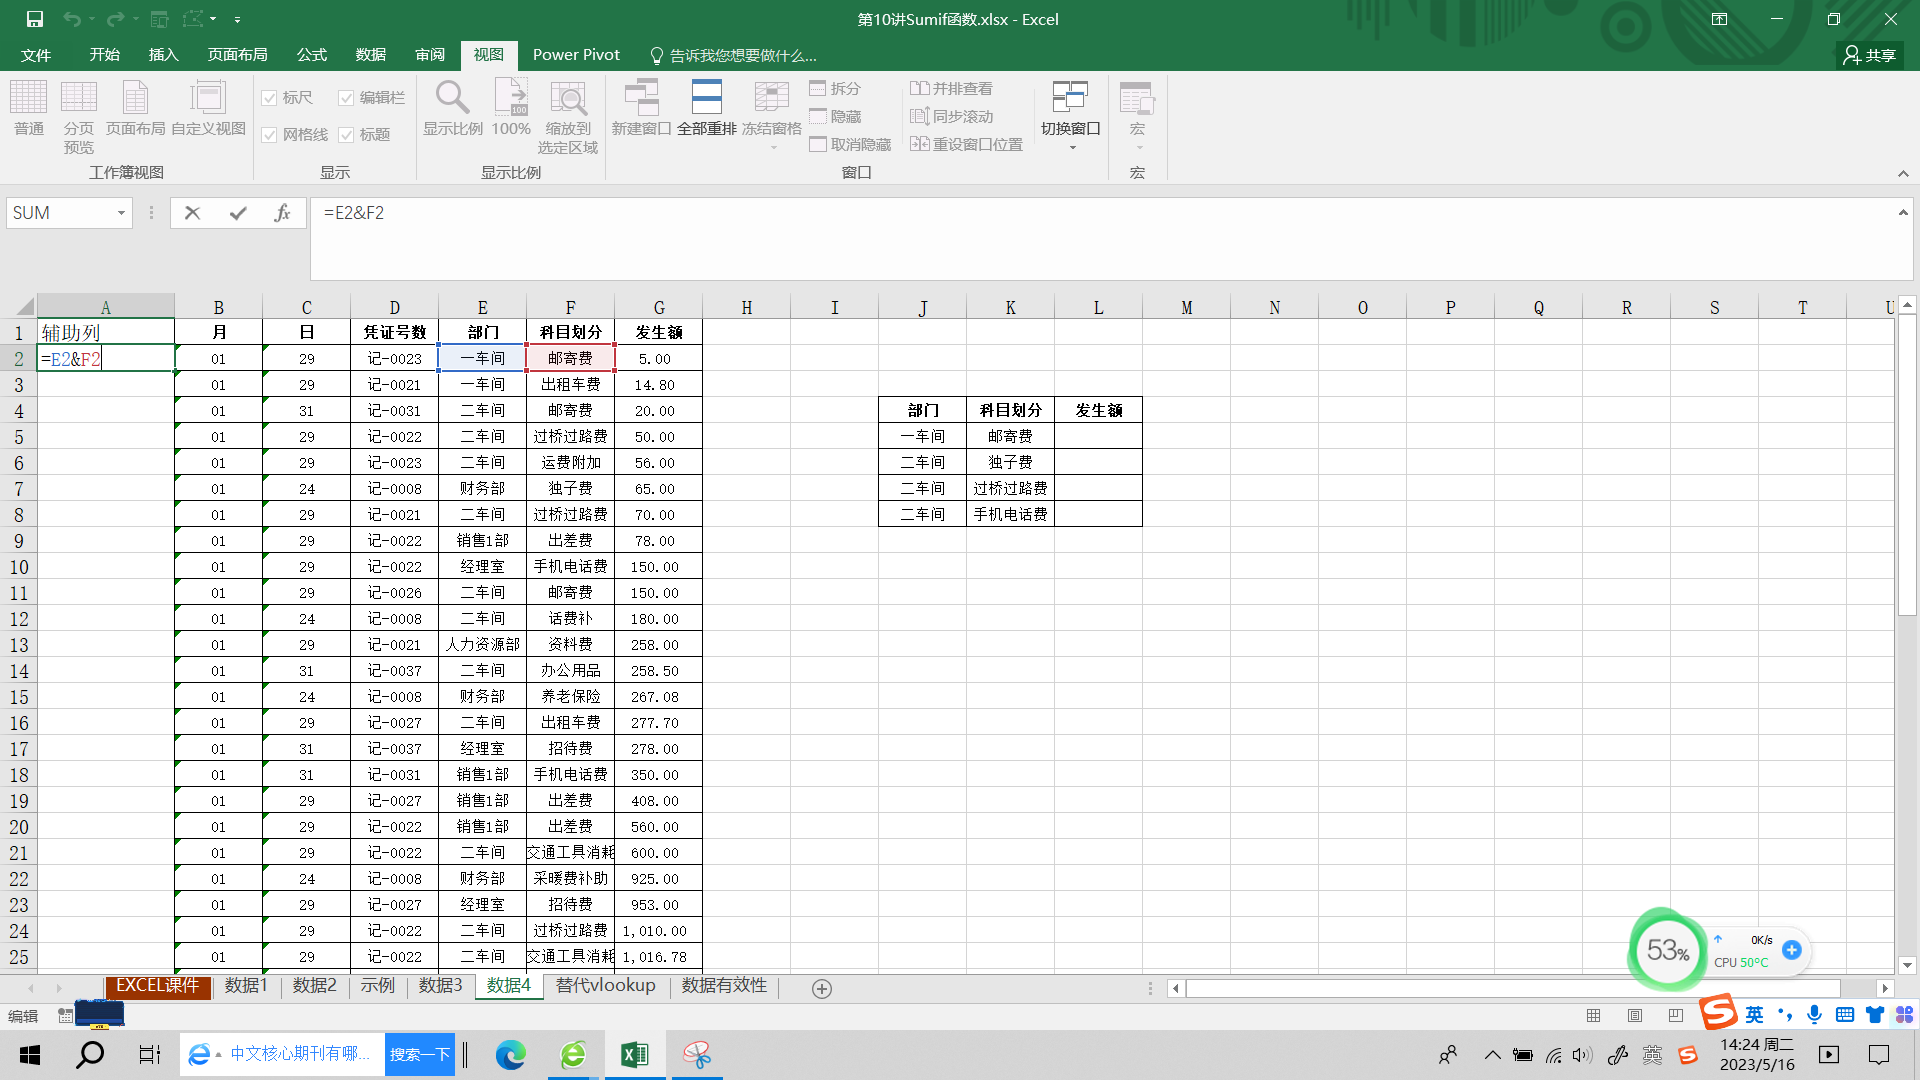
Task: Click Hide (隐藏) window button
Action: (835, 117)
